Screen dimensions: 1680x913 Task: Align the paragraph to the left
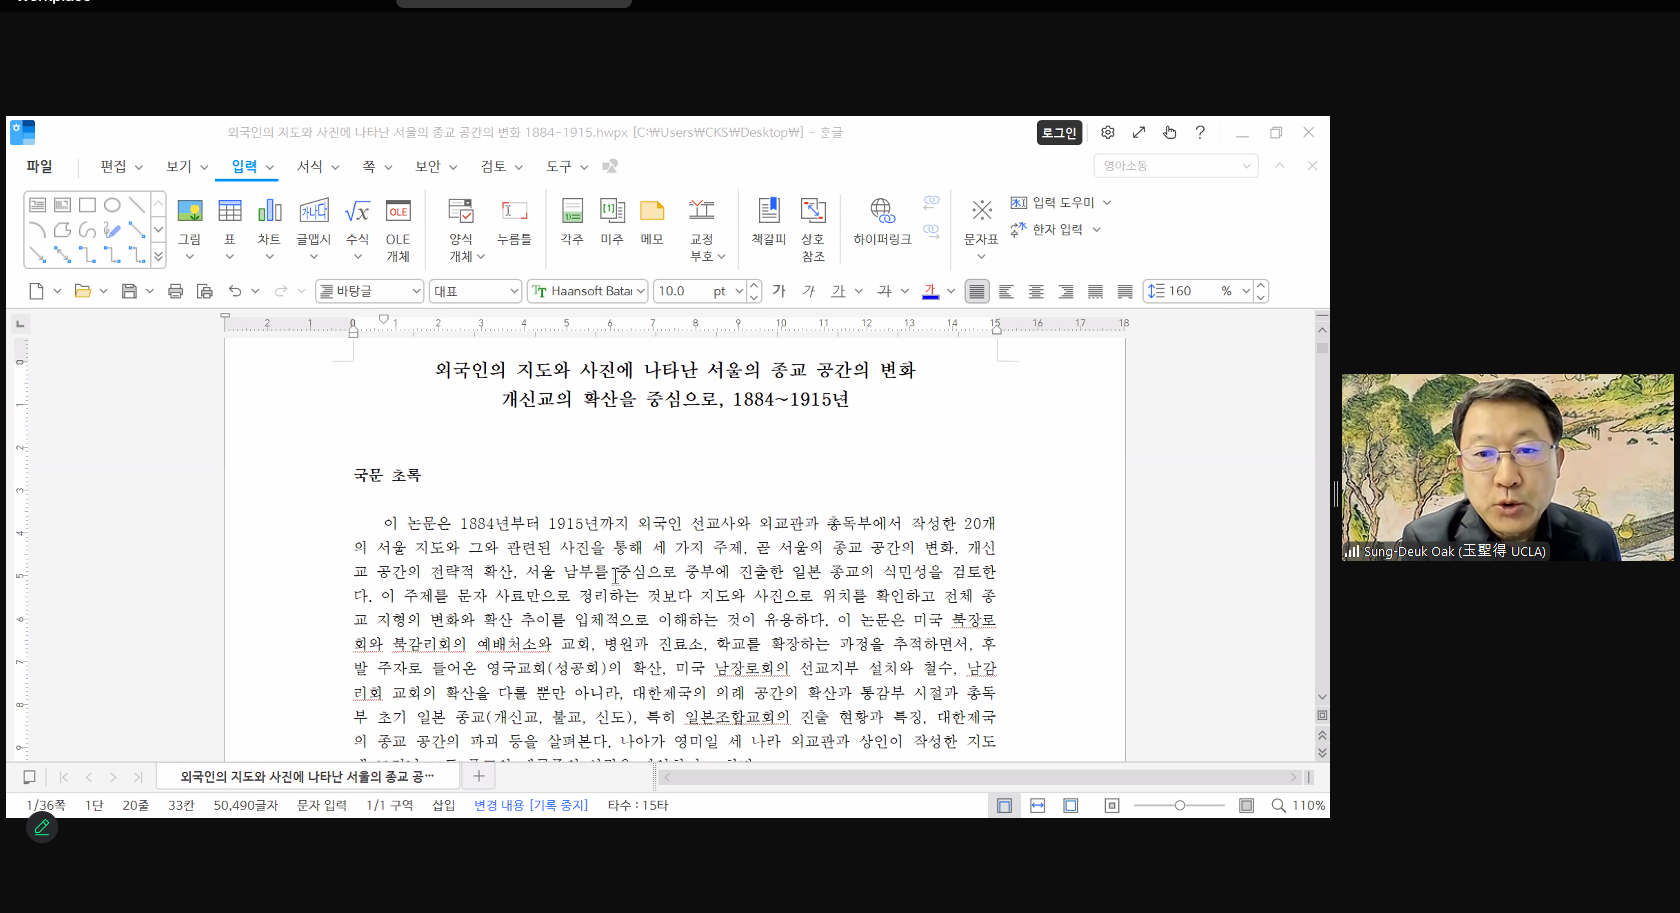pos(1006,291)
